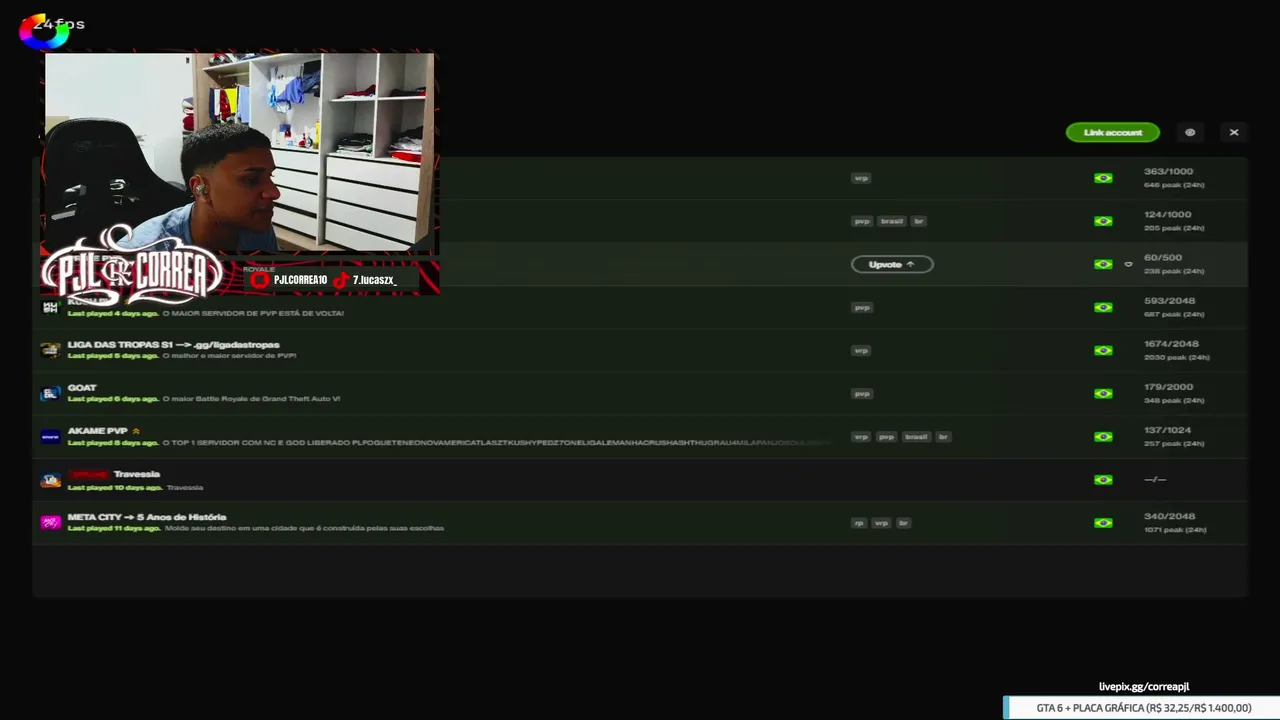Click the Brazil flag in the META CITY row
1280x720 pixels.
point(1103,522)
